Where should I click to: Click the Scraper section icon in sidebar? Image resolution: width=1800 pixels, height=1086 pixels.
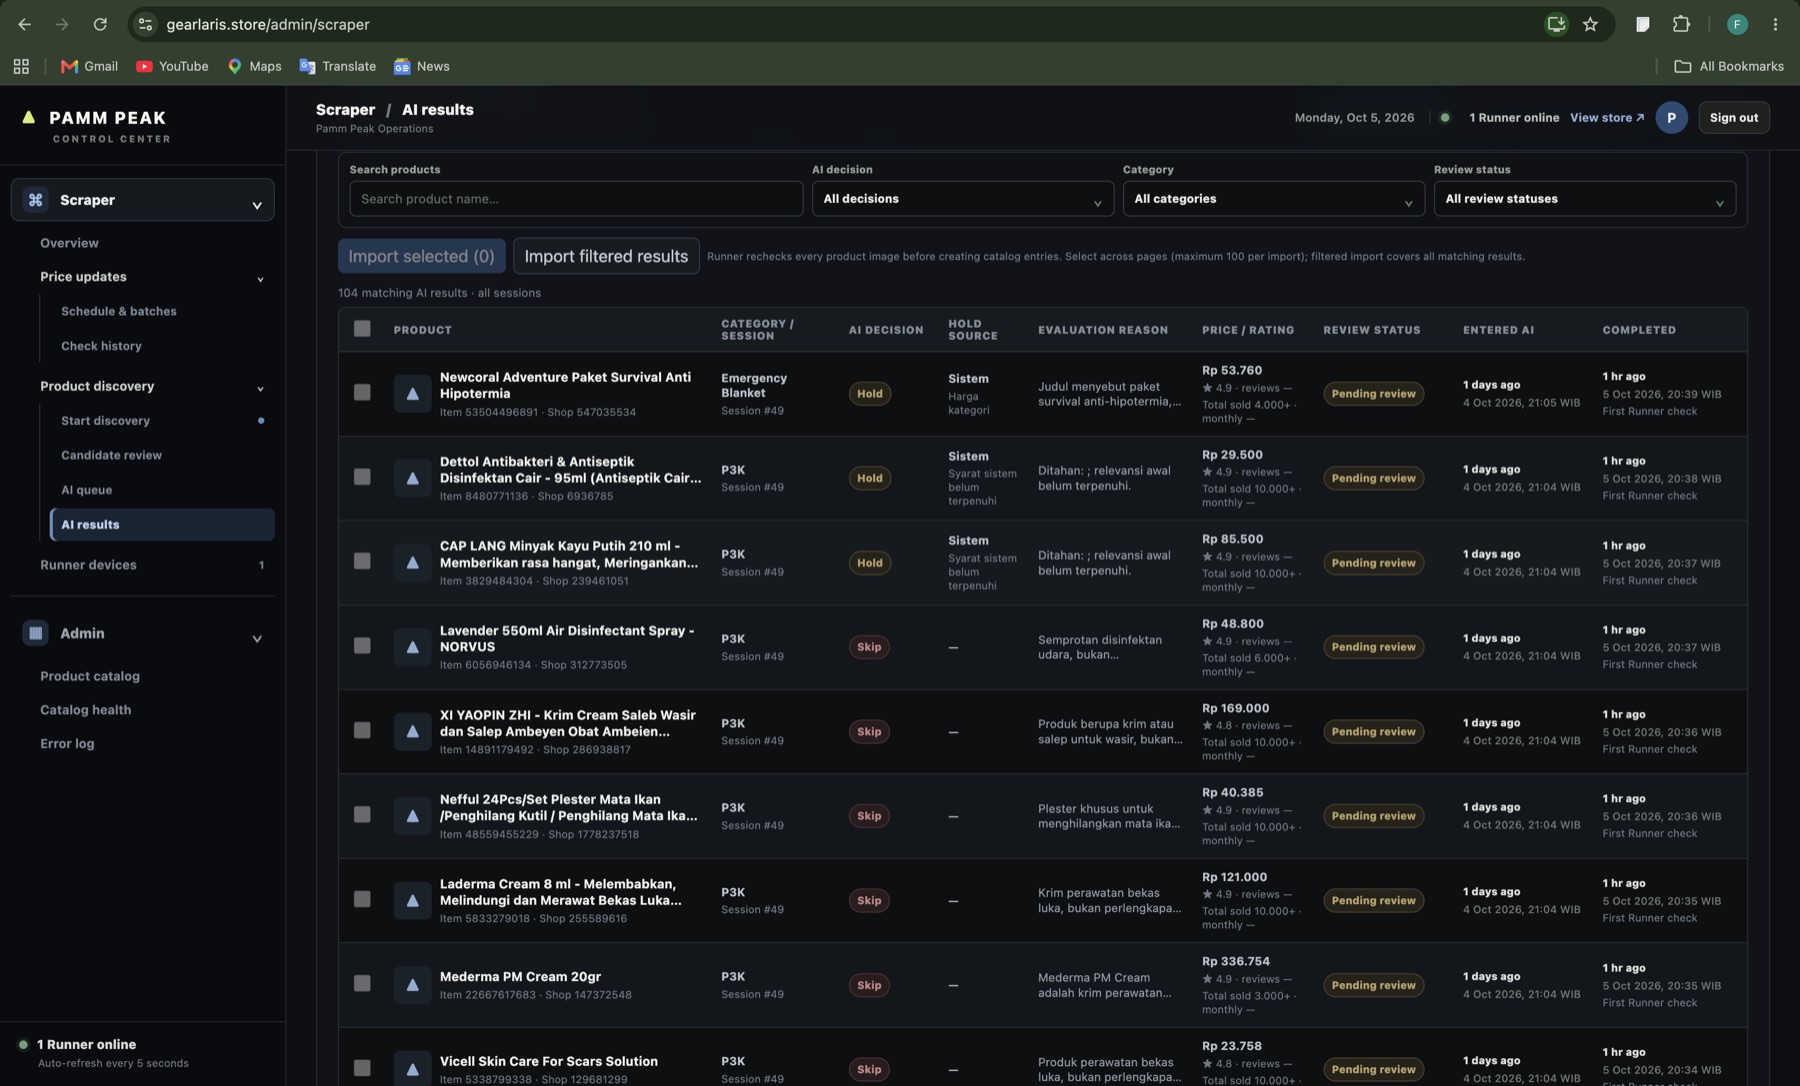pos(35,200)
